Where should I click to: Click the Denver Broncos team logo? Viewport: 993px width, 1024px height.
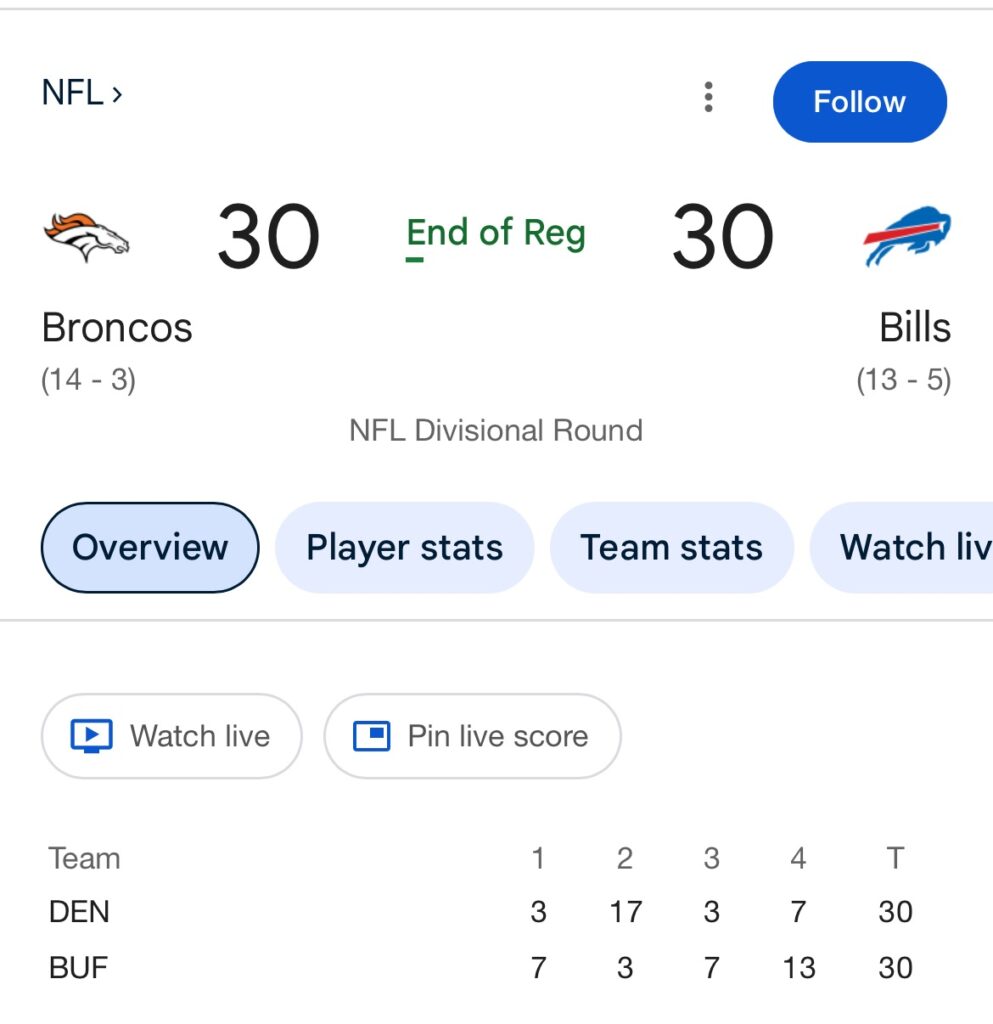point(87,236)
